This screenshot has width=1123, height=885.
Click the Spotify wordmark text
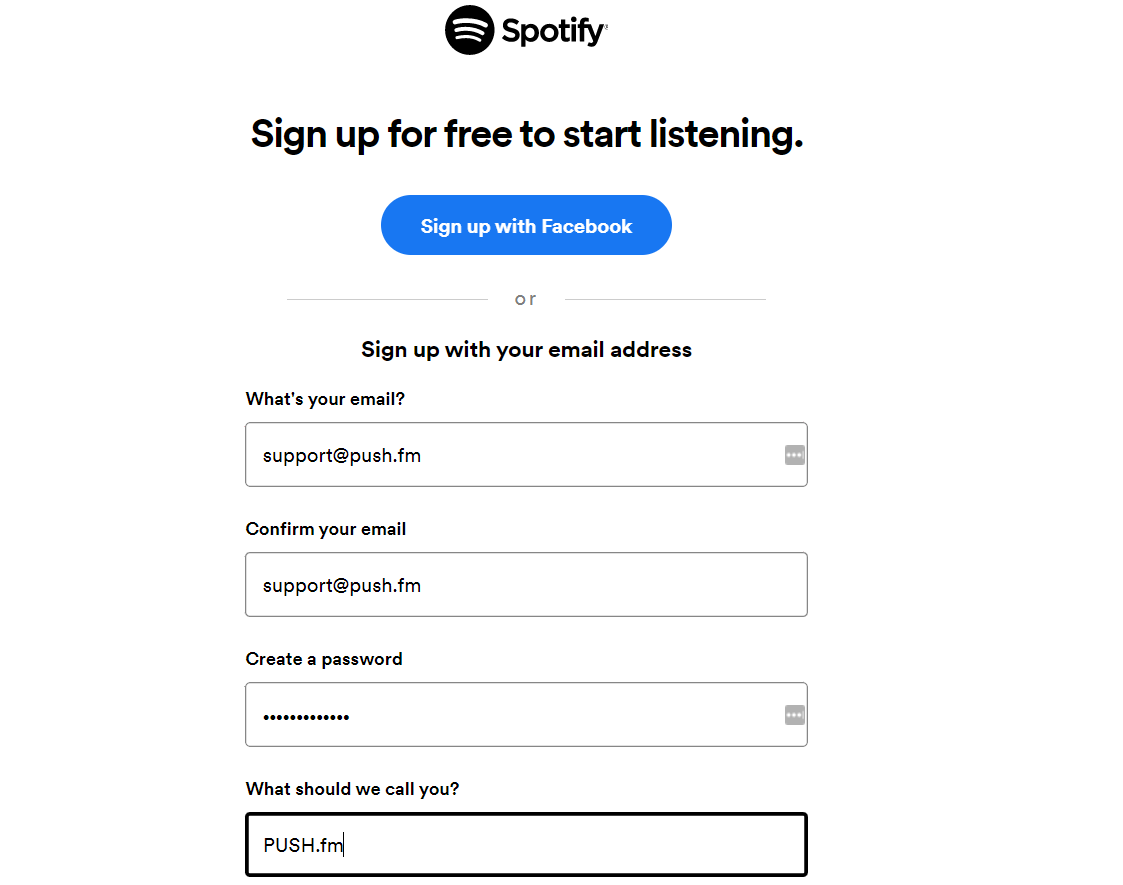click(554, 31)
